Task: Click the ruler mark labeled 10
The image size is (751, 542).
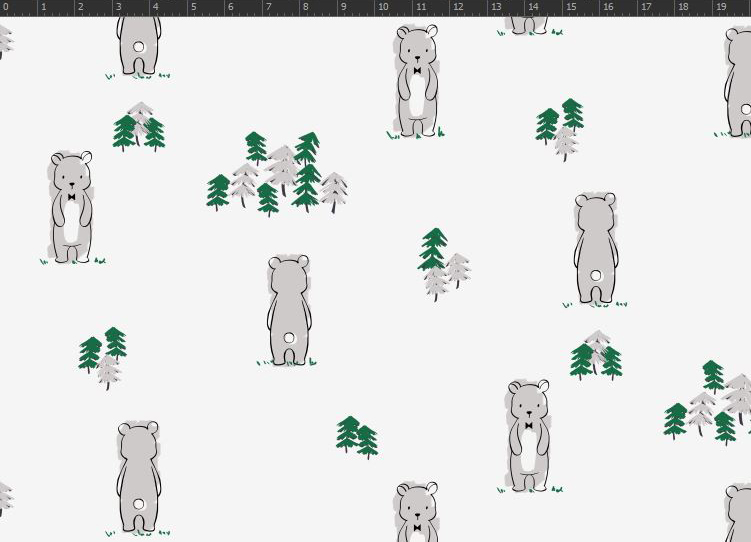Action: point(383,7)
